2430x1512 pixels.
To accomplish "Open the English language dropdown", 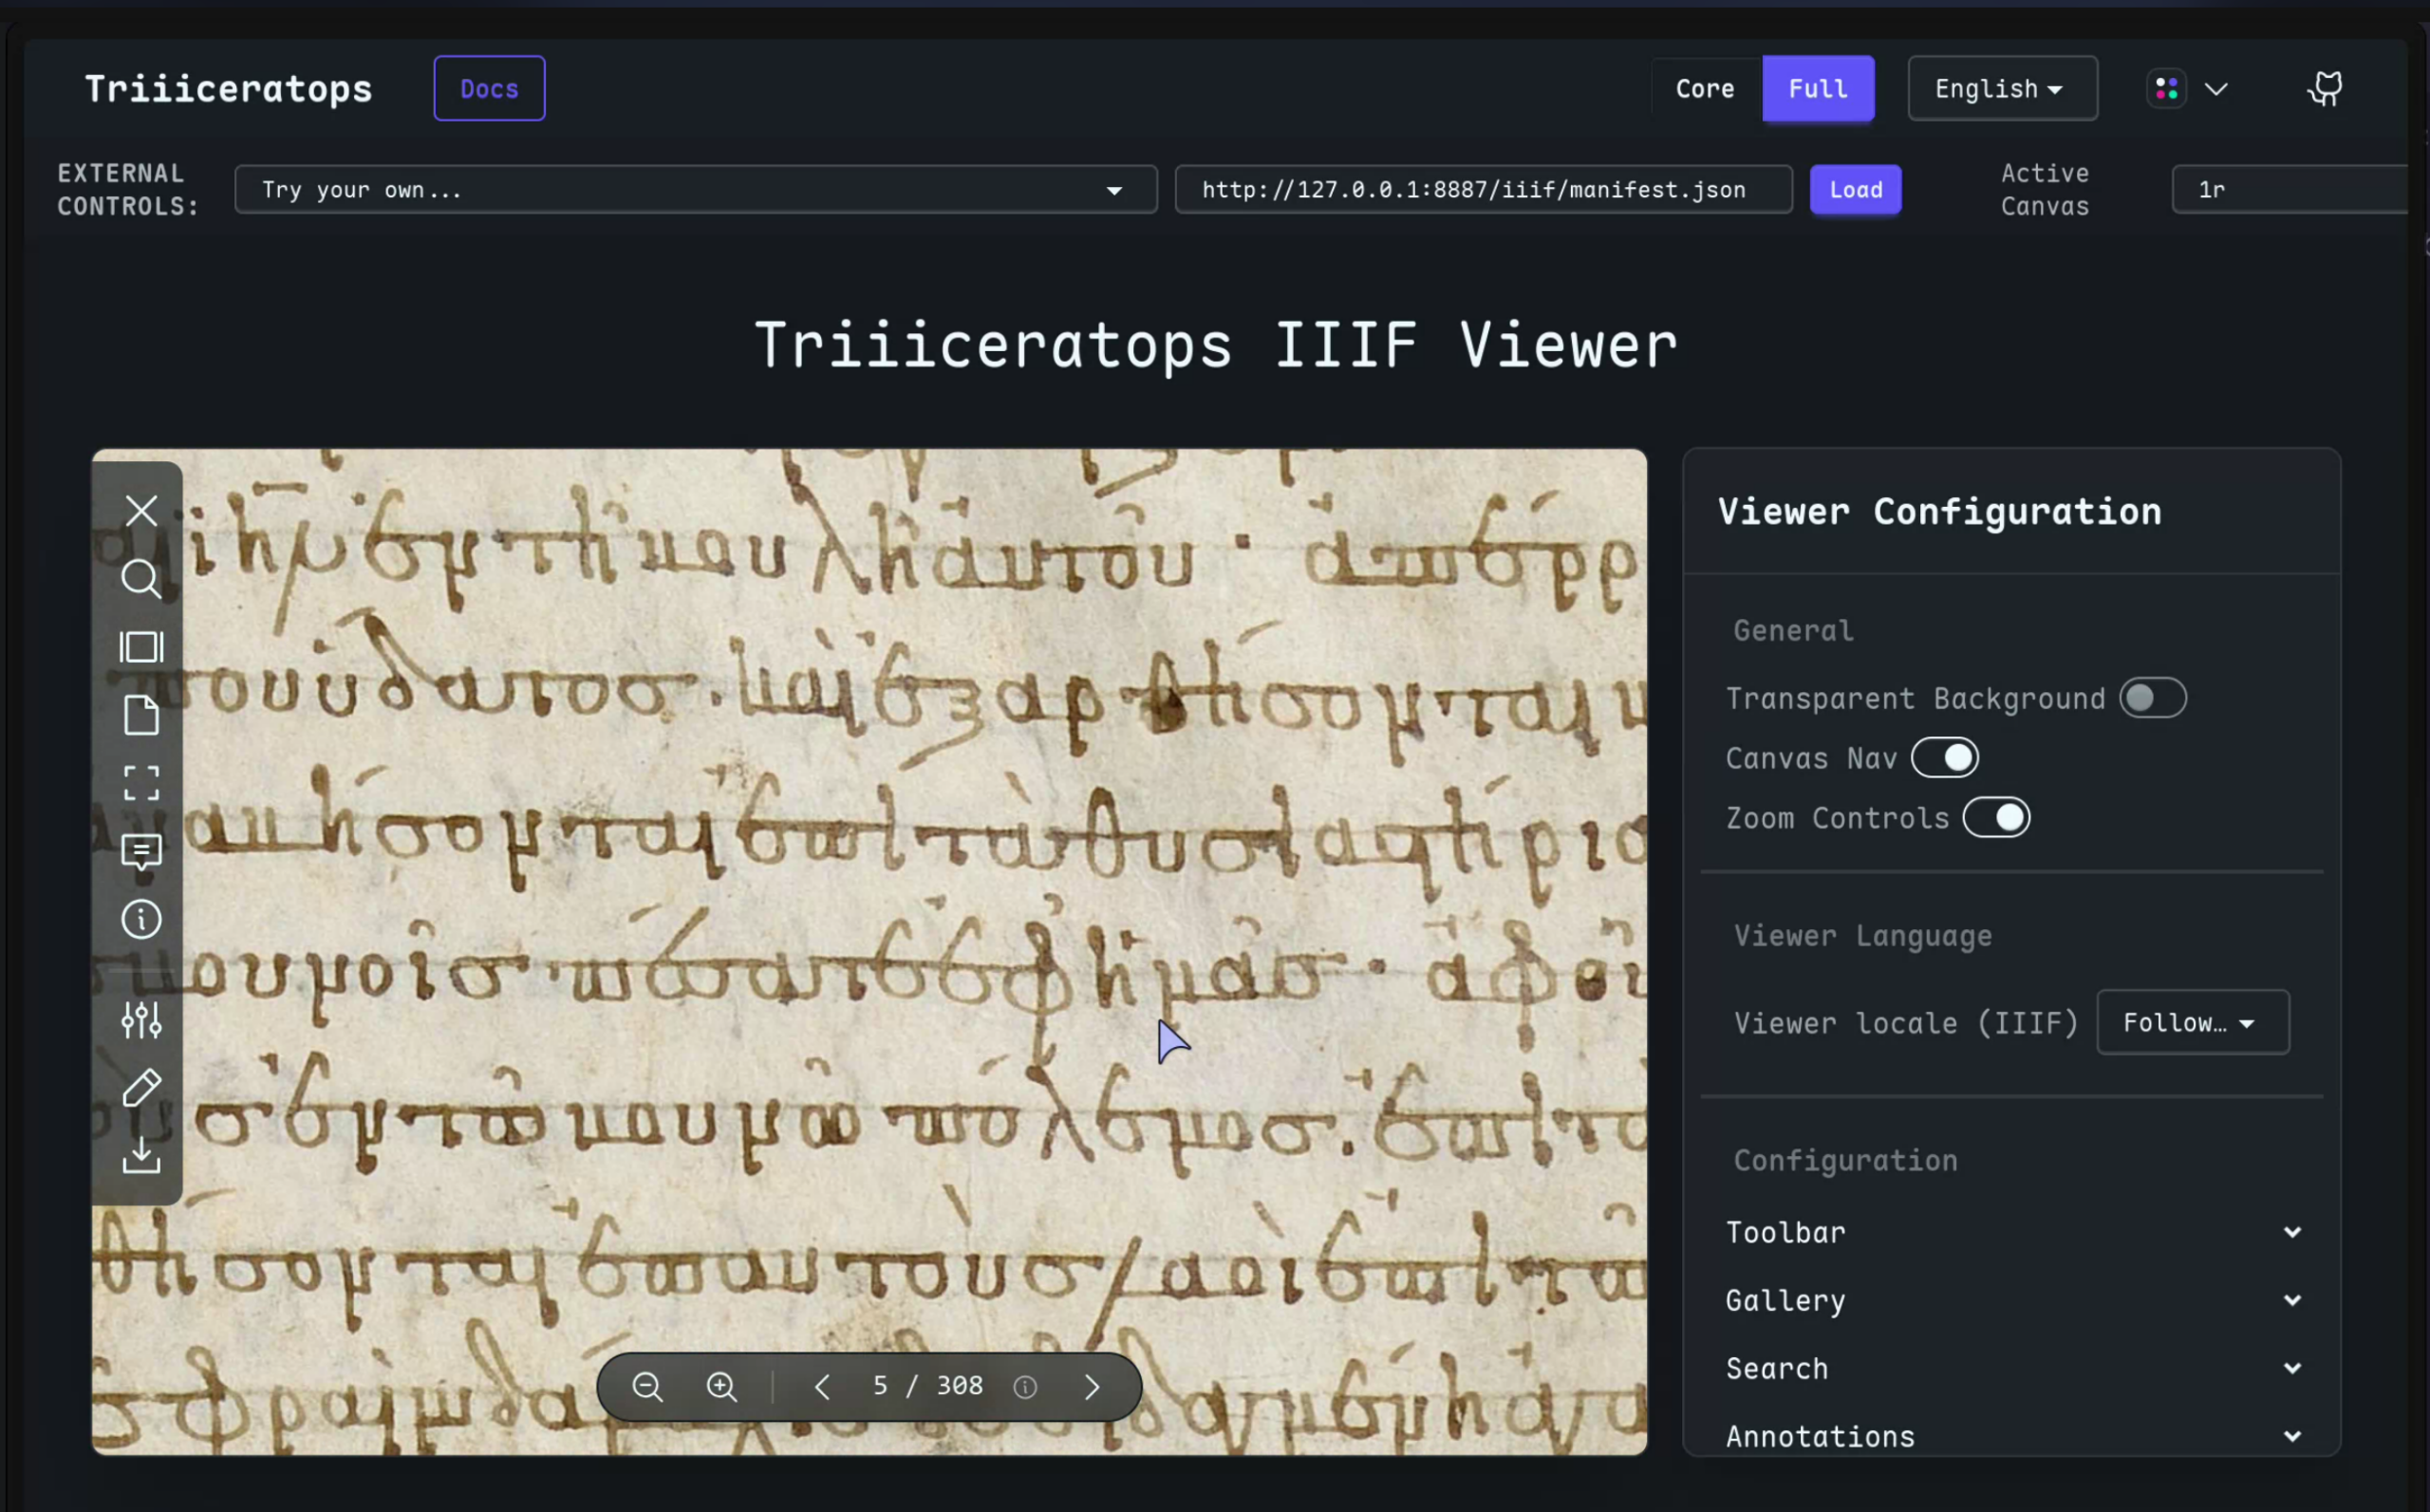I will click(x=2002, y=89).
